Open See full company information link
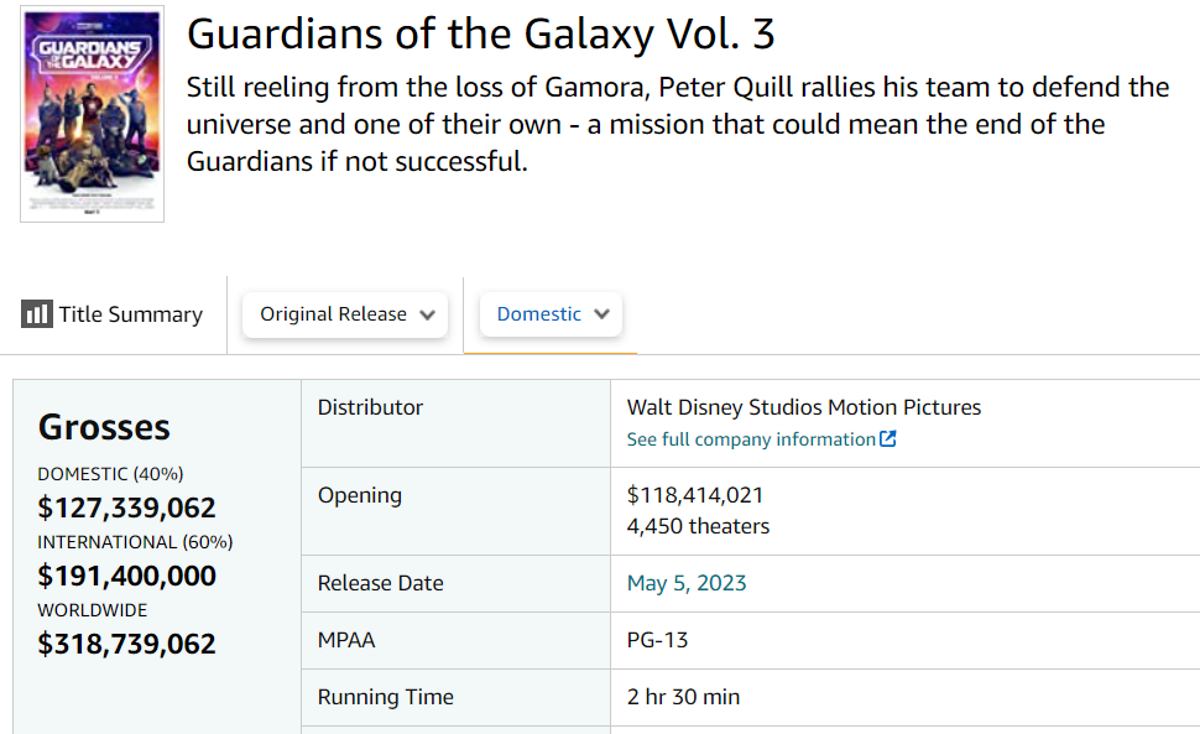1200x734 pixels. click(751, 439)
